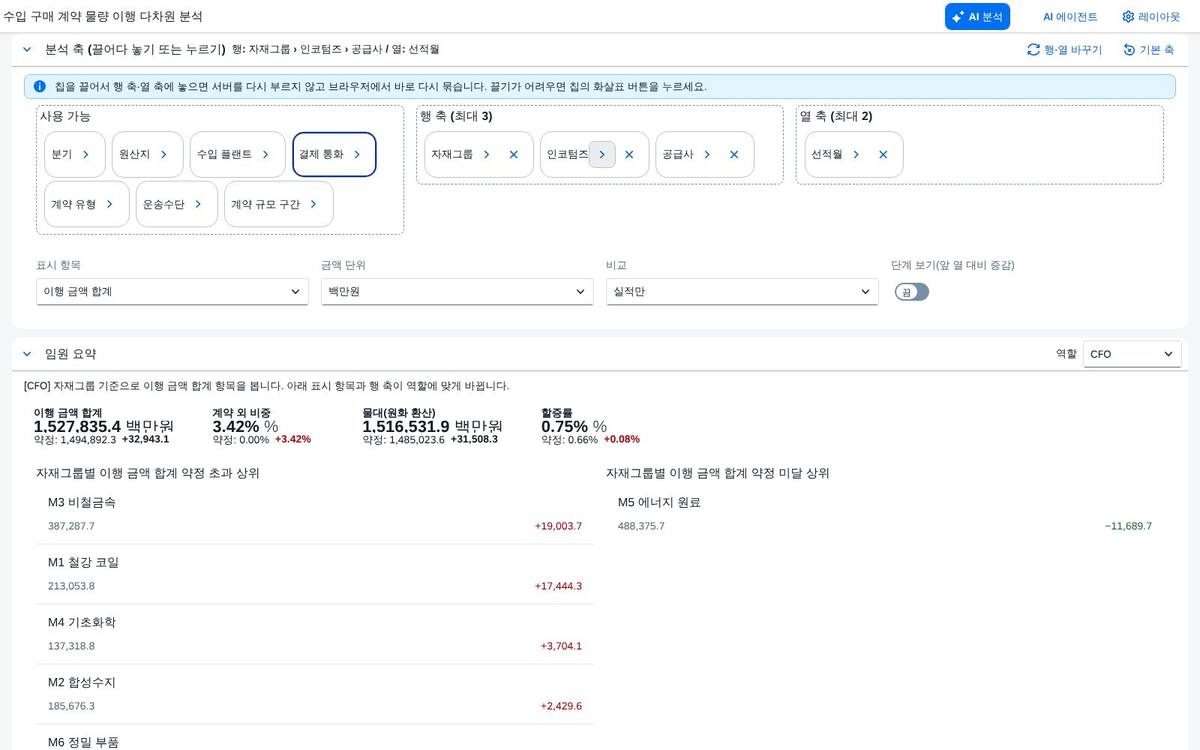The width and height of the screenshot is (1200, 750).
Task: Click the +2,429.6 variance value
Action: pos(561,706)
